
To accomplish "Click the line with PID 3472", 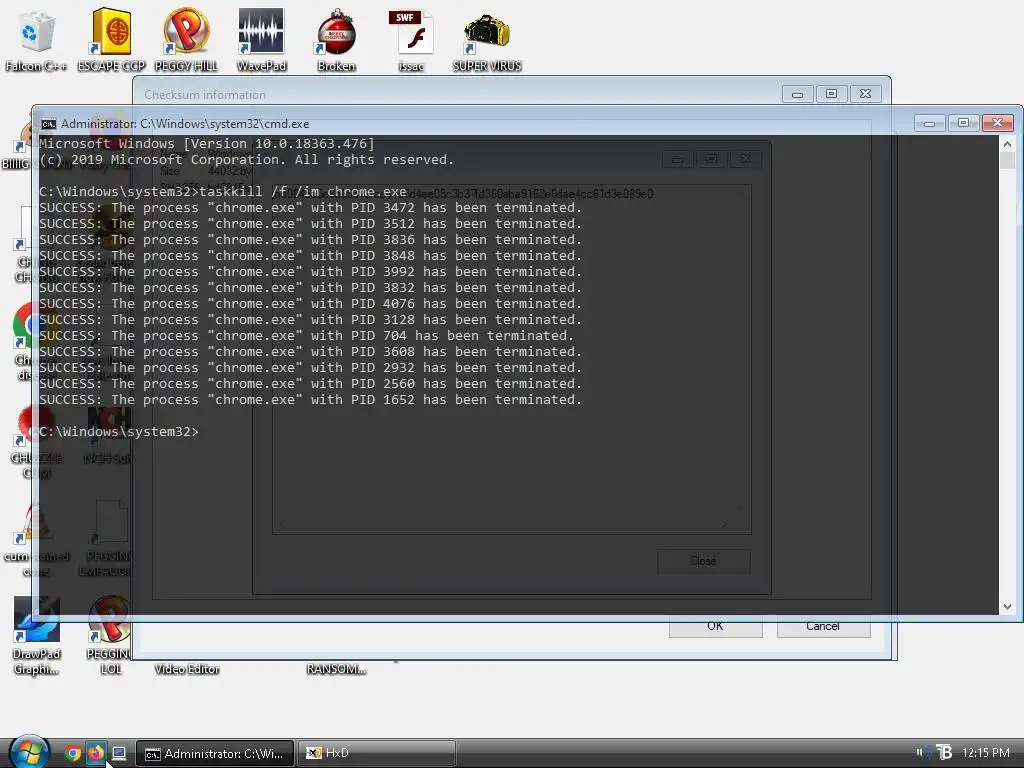I will tap(310, 208).
